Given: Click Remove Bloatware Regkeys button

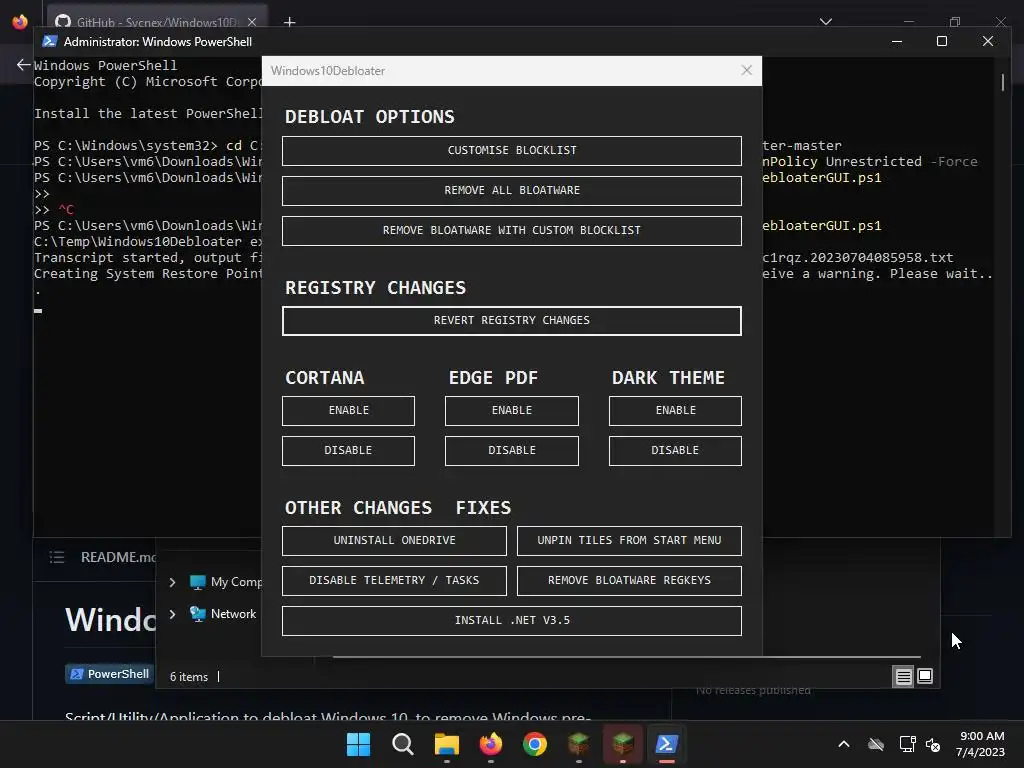Looking at the screenshot, I should 629,581.
